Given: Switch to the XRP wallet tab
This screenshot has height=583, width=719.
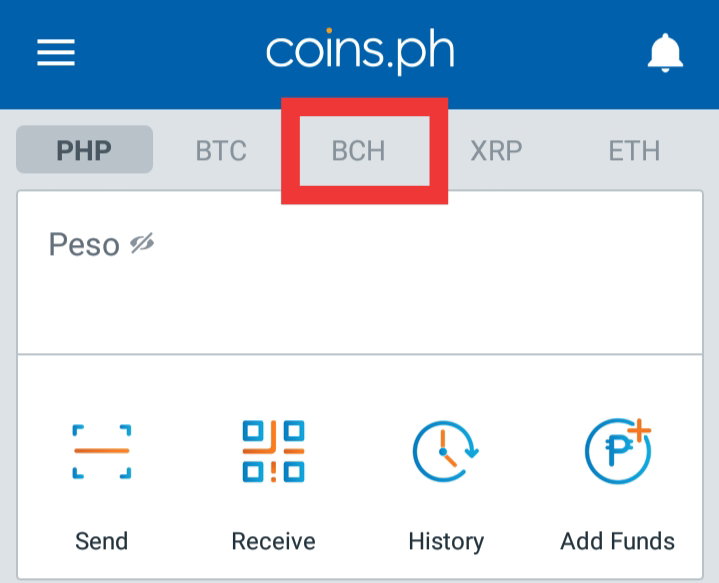Looking at the screenshot, I should (x=497, y=150).
